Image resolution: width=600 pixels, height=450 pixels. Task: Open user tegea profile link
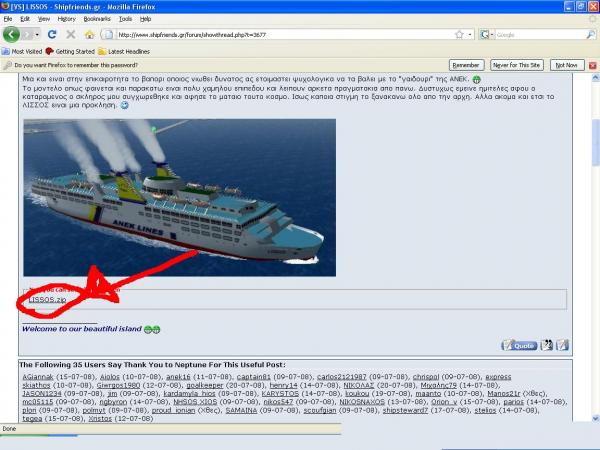coord(32,419)
